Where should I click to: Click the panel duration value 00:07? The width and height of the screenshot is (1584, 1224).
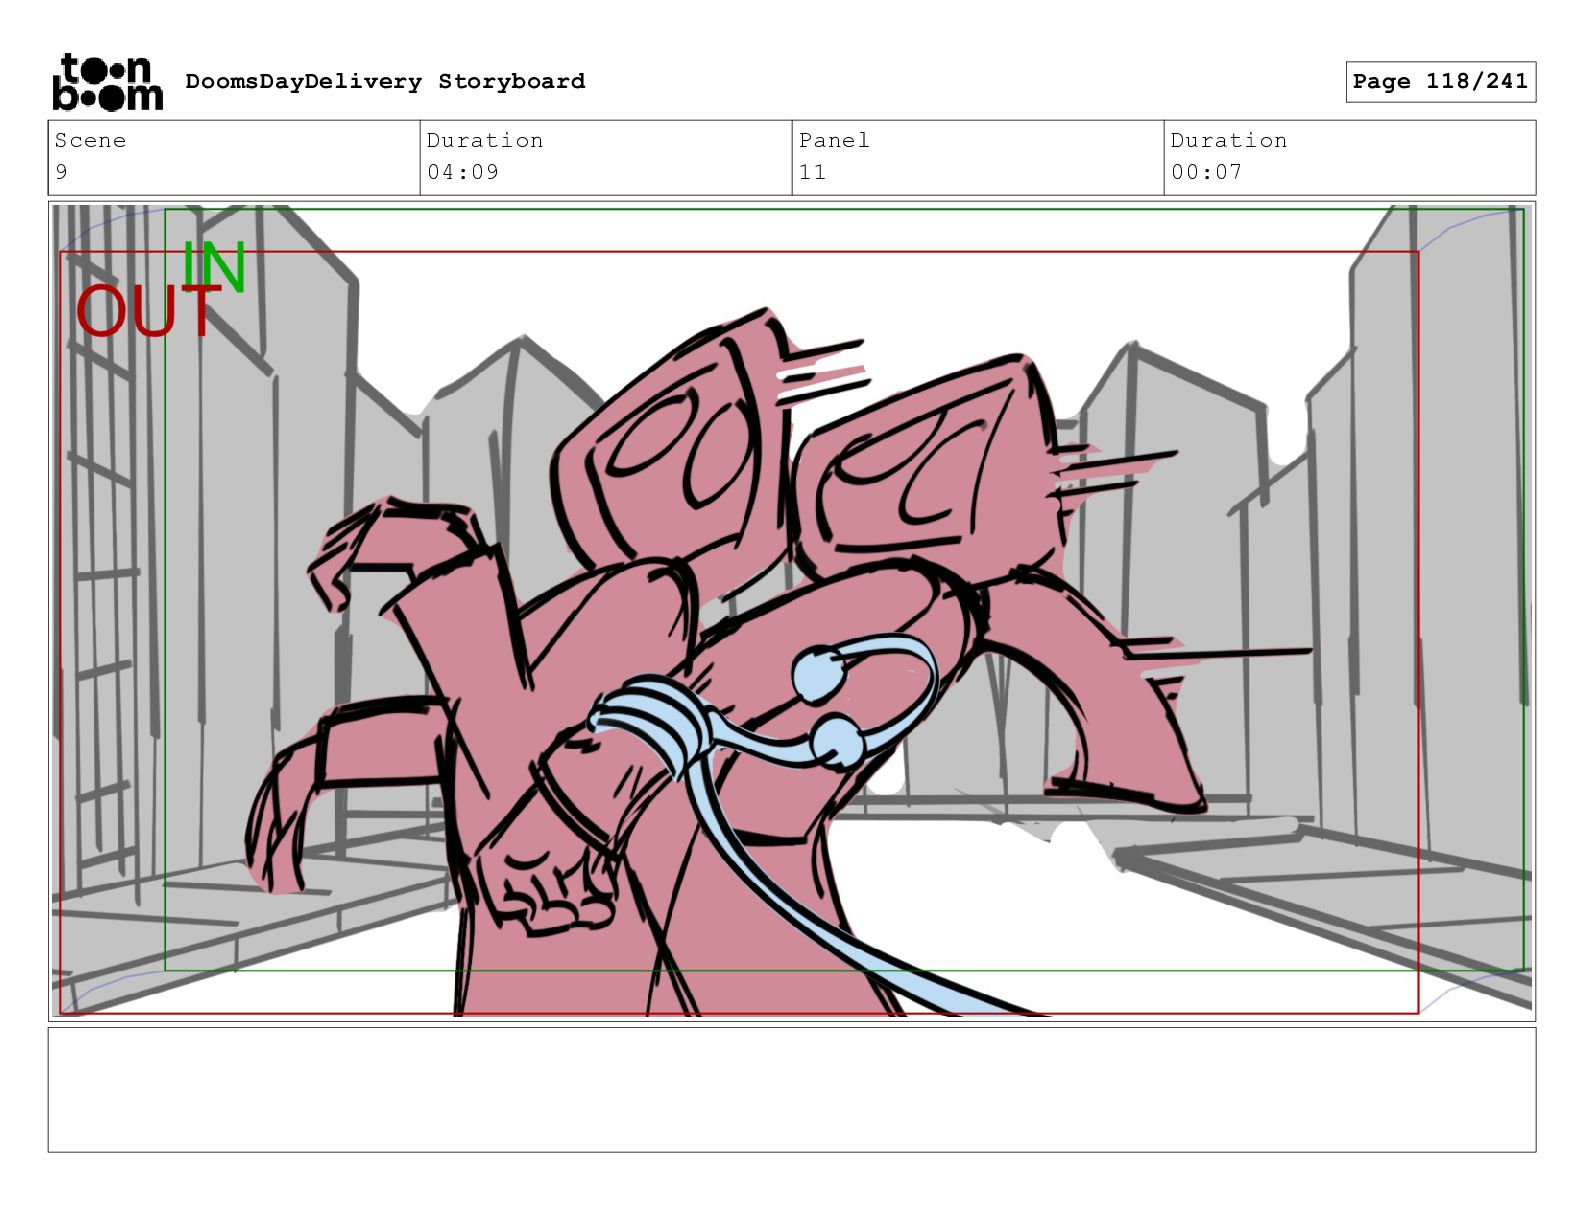pyautogui.click(x=1206, y=172)
